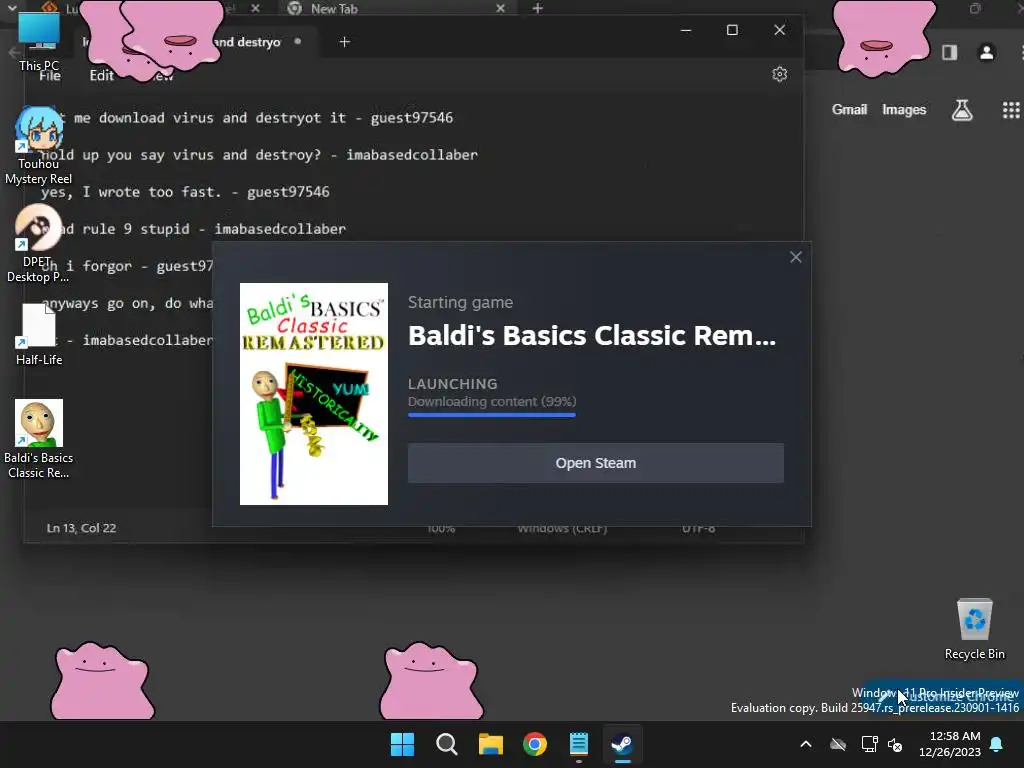Open taskbar Search
Viewport: 1024px width, 768px height.
[447, 744]
